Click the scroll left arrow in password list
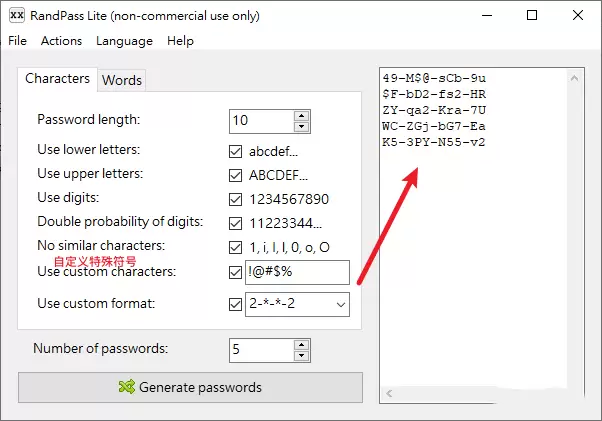The height and width of the screenshot is (421, 602). click(x=389, y=393)
